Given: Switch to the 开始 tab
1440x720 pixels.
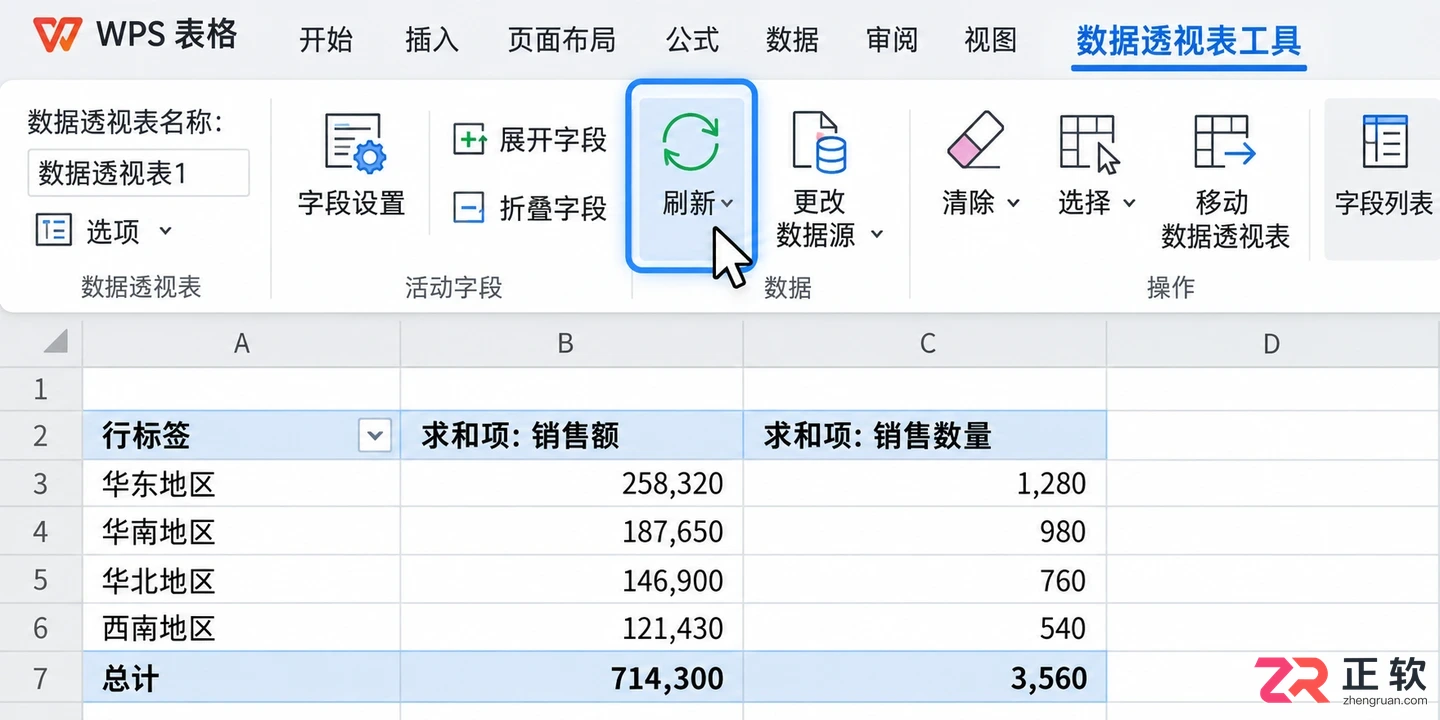Looking at the screenshot, I should click(326, 40).
